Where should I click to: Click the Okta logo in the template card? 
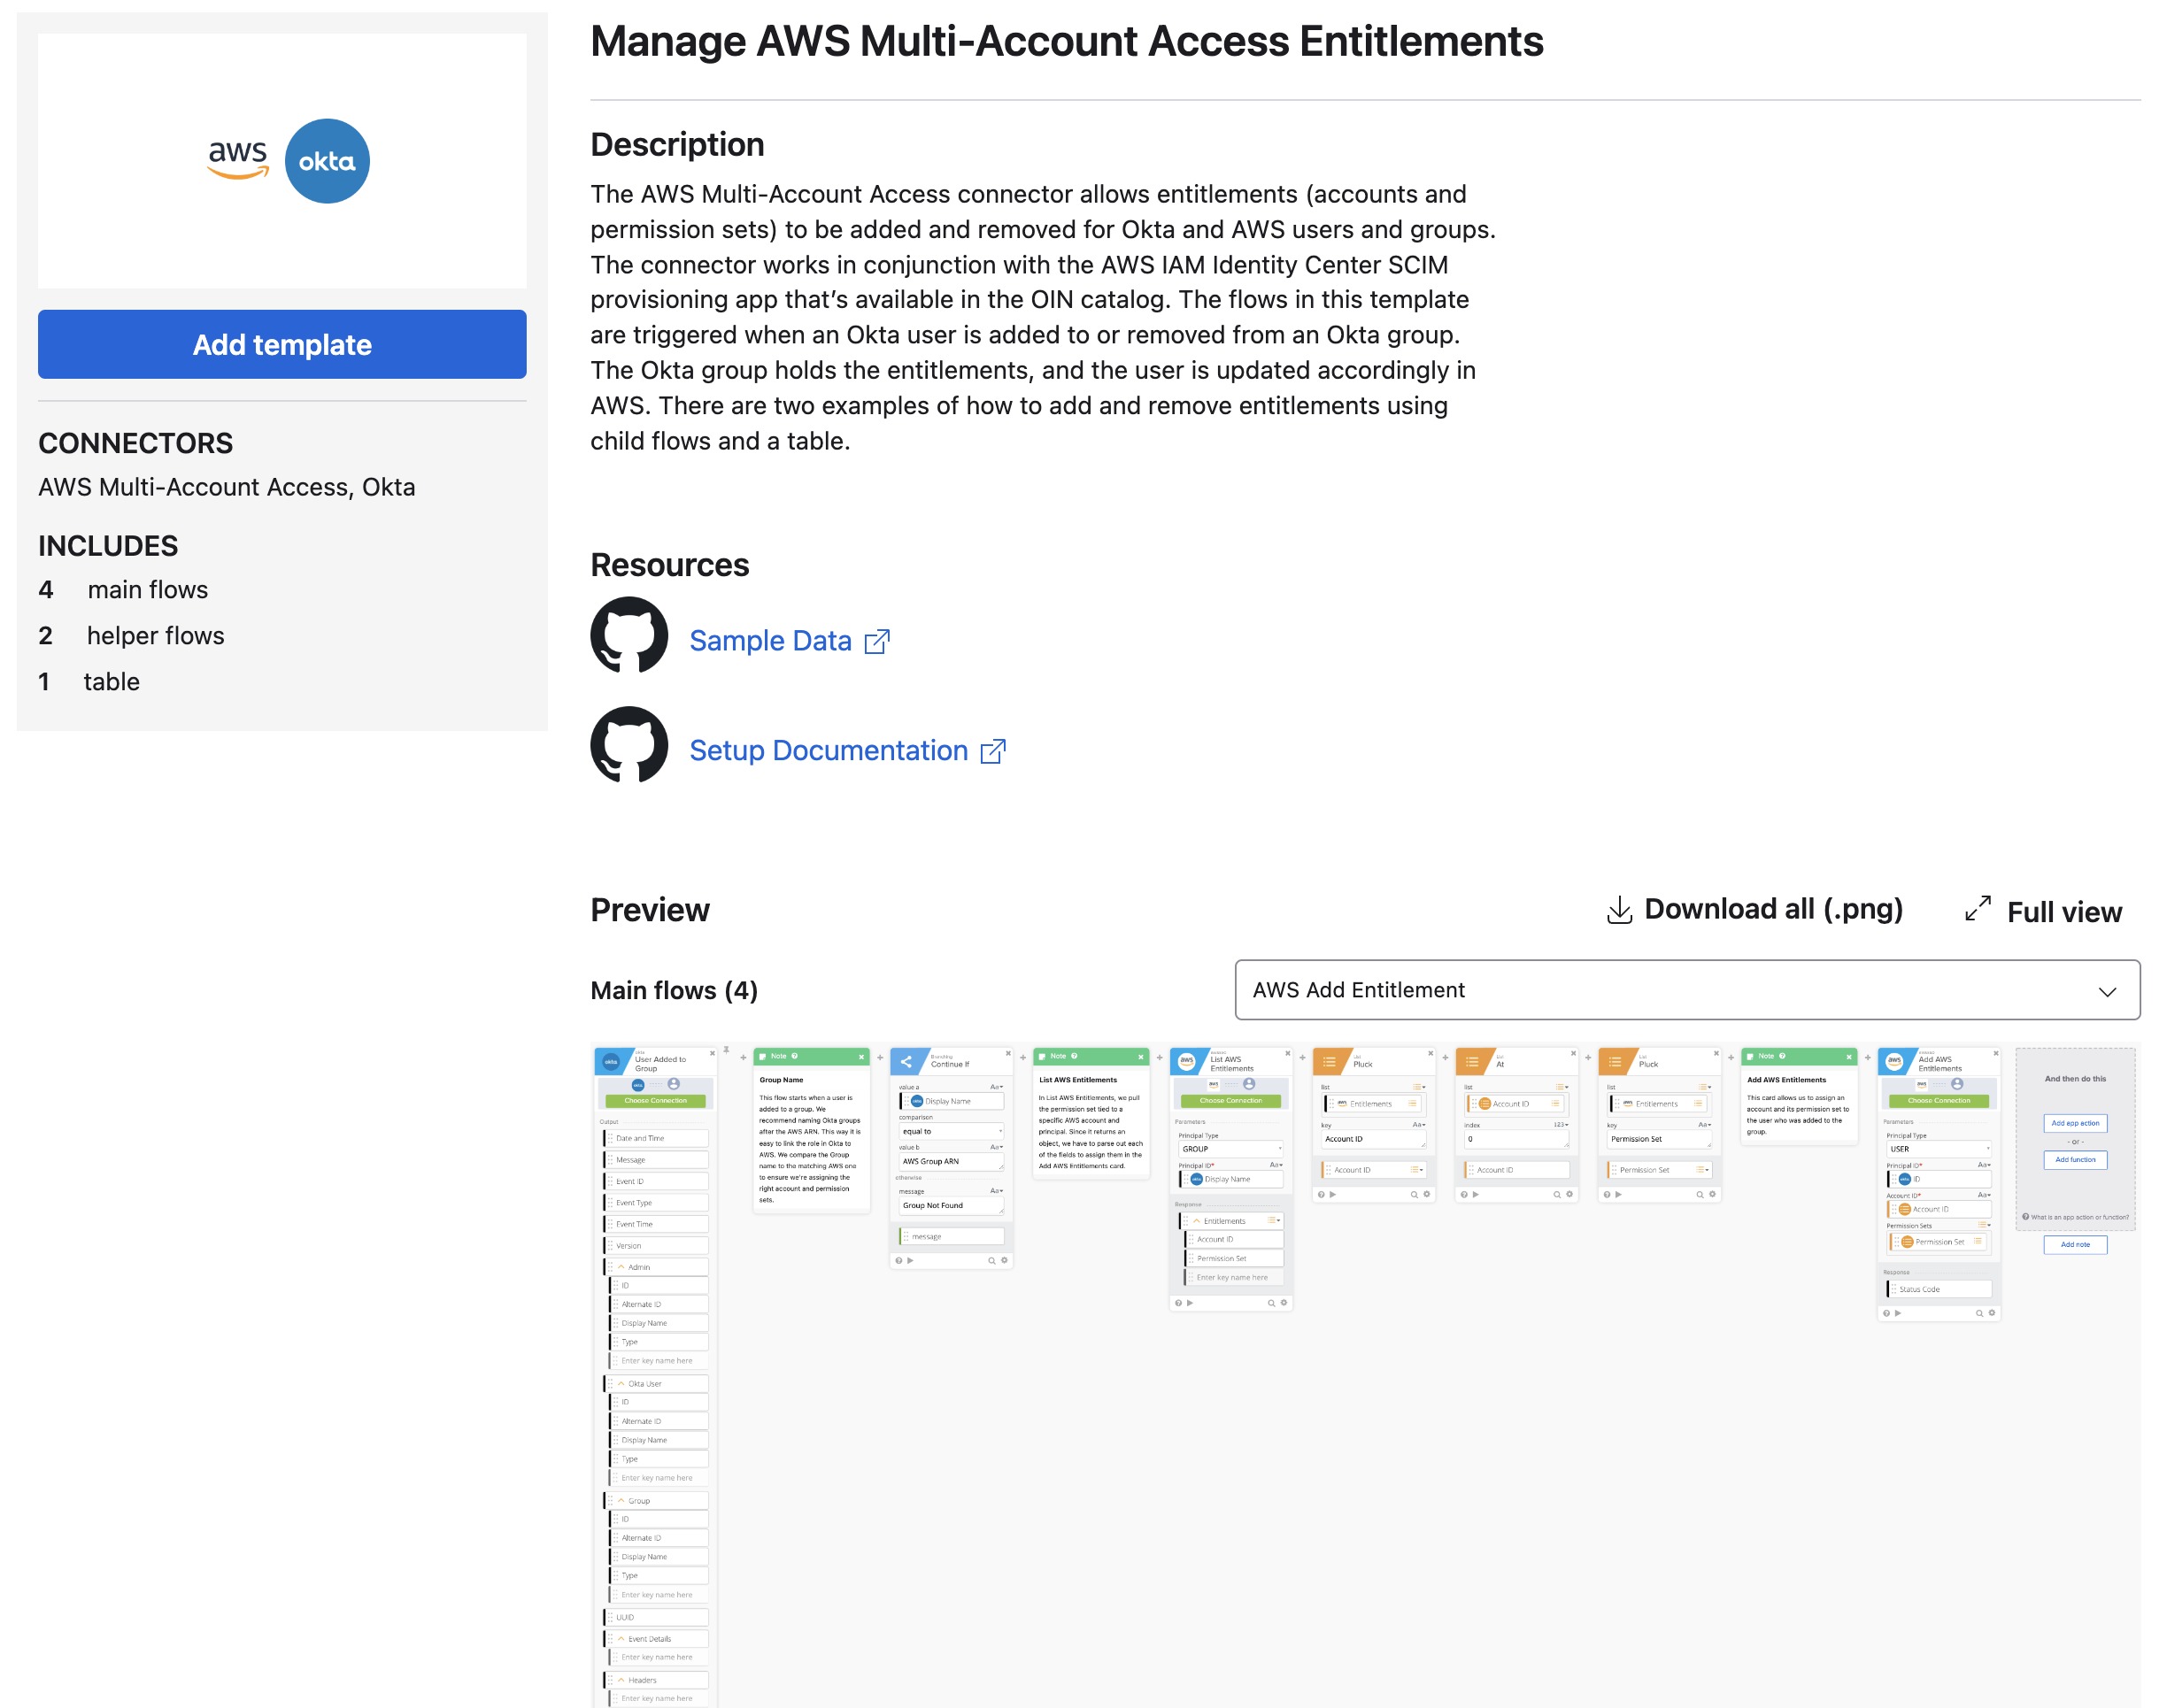327,161
